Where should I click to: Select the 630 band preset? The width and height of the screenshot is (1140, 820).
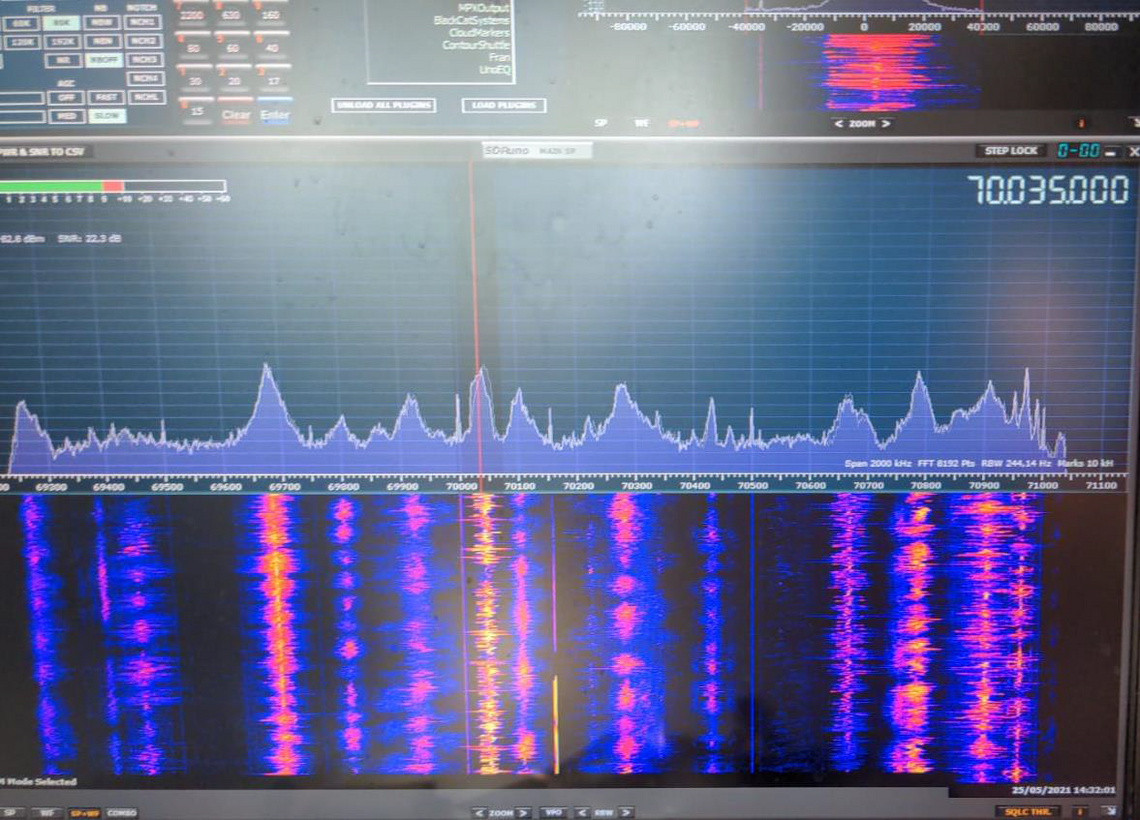(x=231, y=17)
